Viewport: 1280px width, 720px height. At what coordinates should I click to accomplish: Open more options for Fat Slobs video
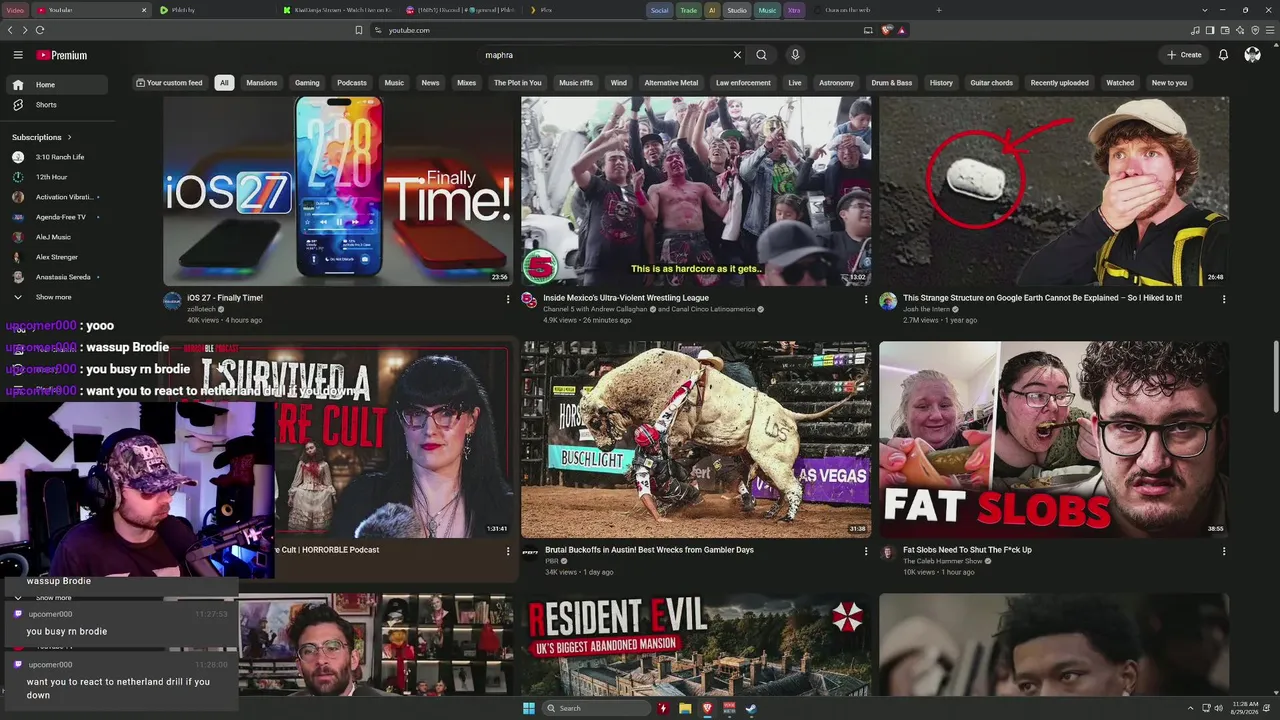1224,551
